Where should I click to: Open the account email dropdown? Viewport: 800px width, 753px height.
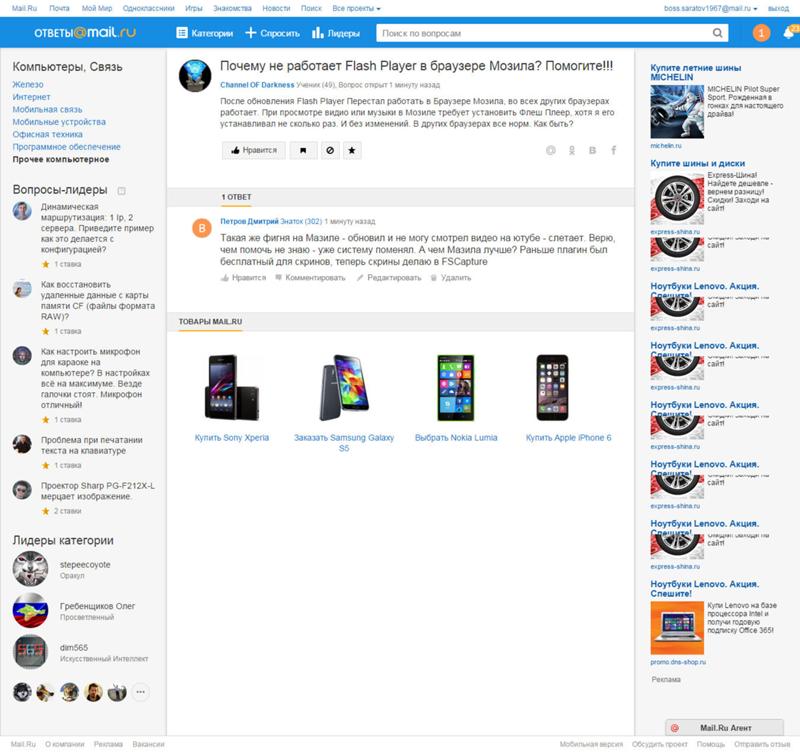pos(710,9)
